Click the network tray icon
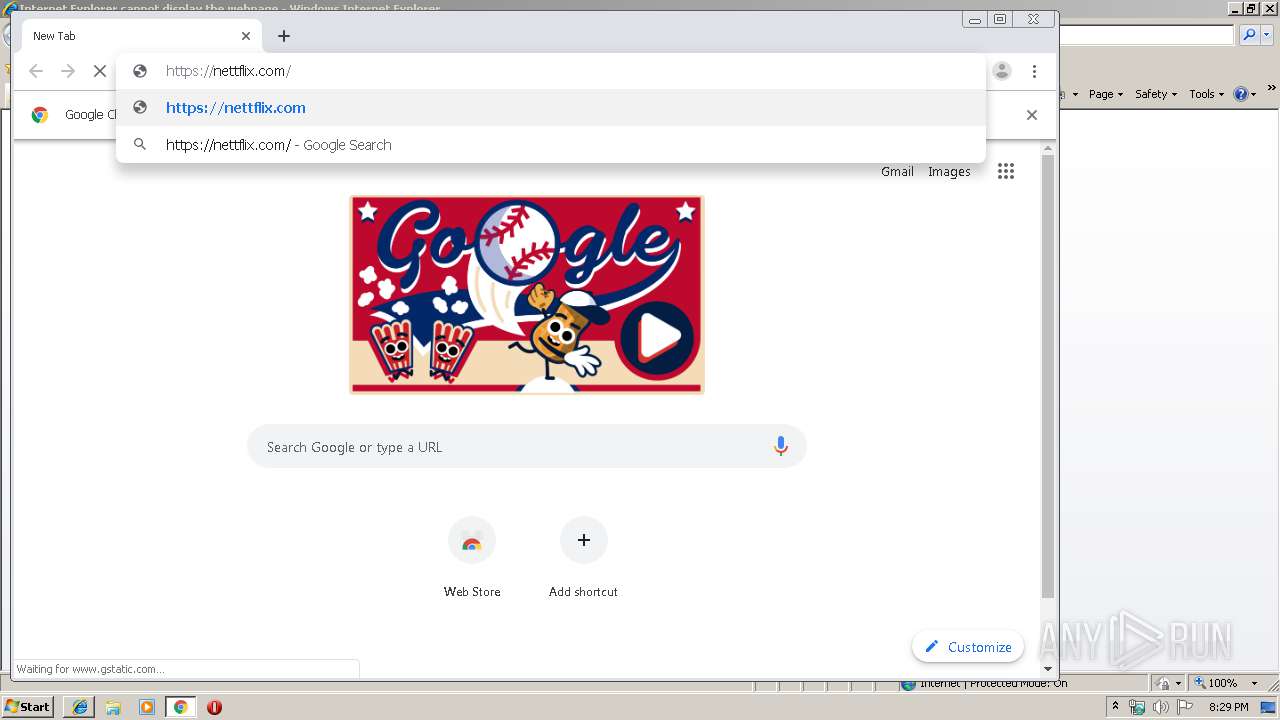 pos(1137,707)
